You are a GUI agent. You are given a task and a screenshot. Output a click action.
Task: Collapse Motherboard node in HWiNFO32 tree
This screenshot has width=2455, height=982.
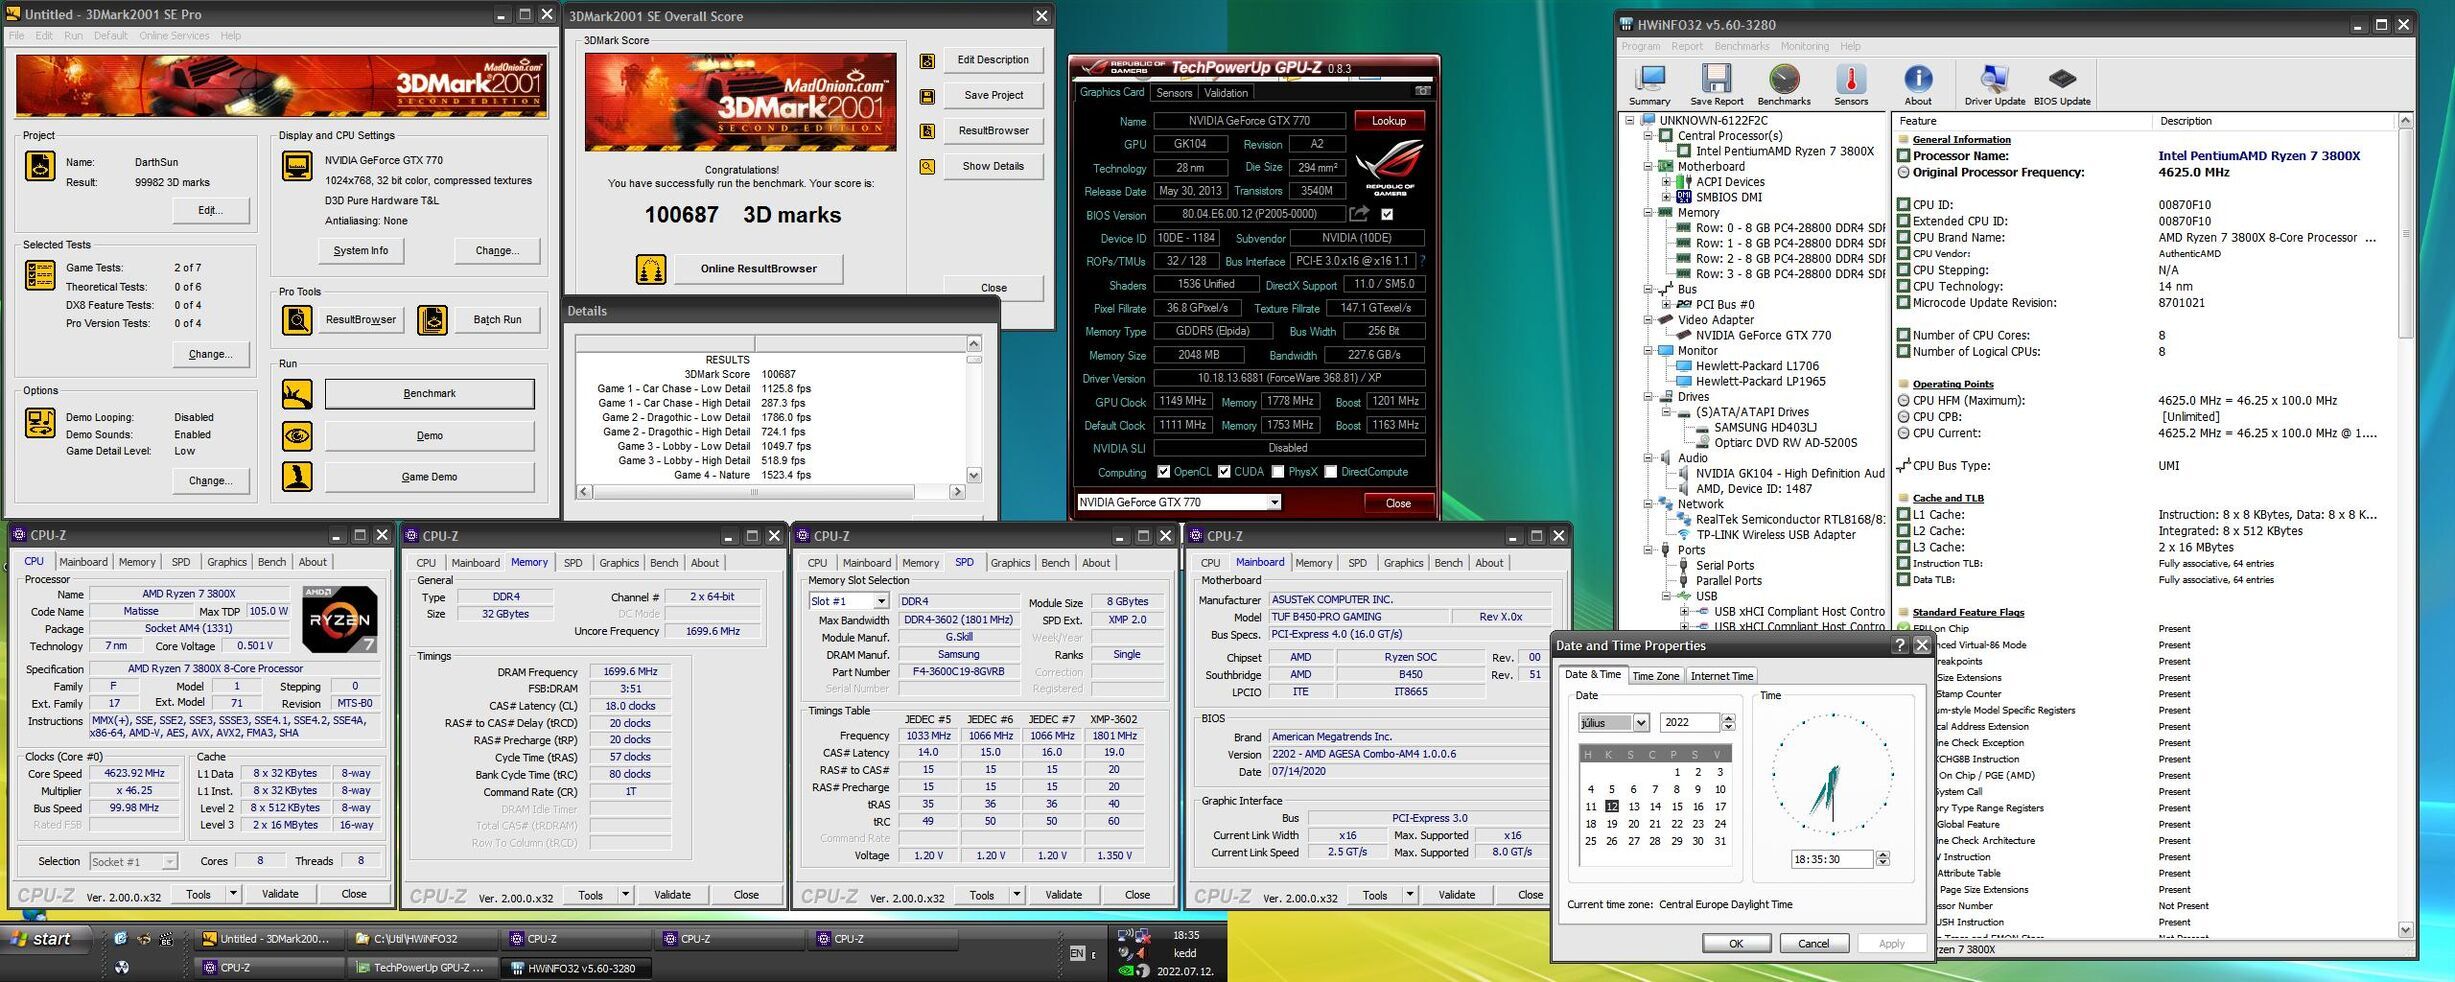(x=1648, y=167)
